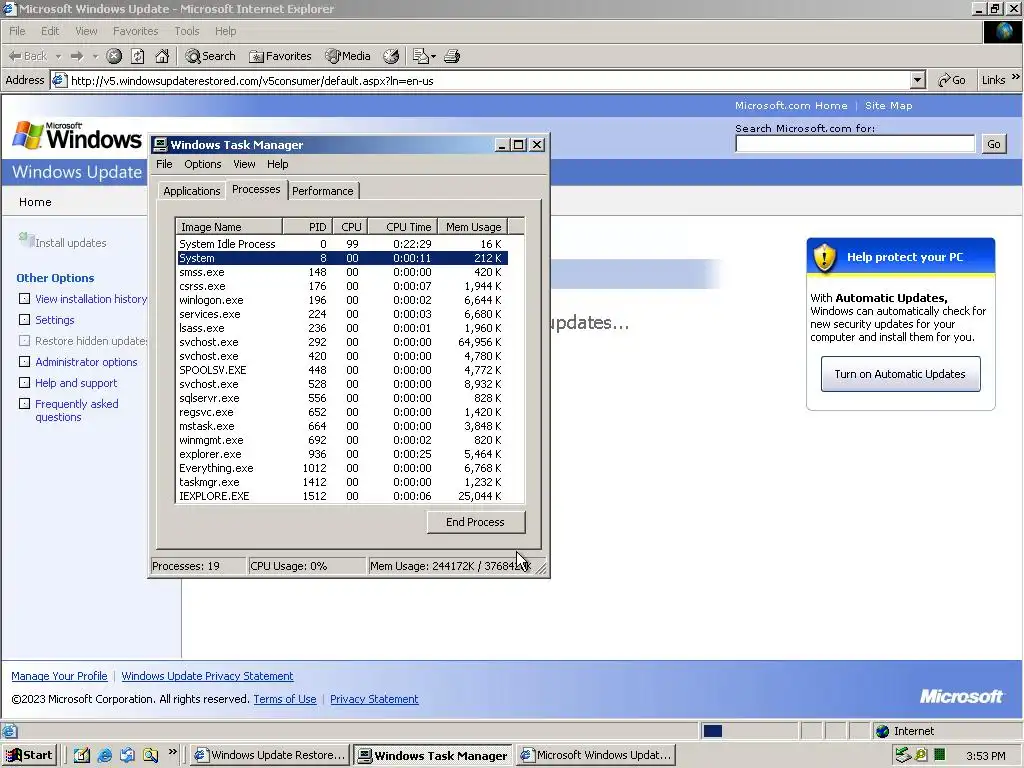
Task: Click the shield icon in Help protect box
Action: 825,257
